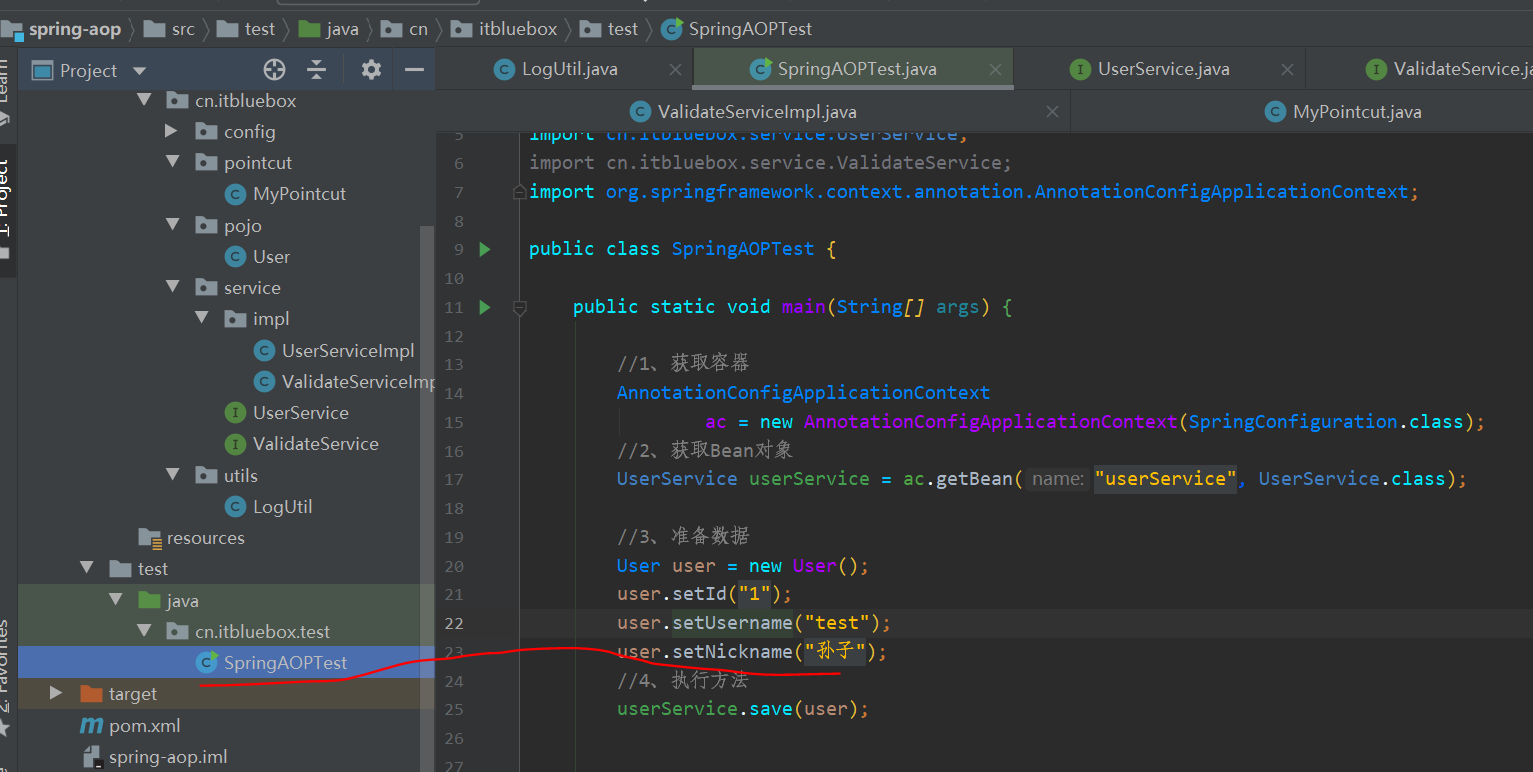This screenshot has height=772, width=1533.
Task: Select the resources folder
Action: pyautogui.click(x=205, y=538)
